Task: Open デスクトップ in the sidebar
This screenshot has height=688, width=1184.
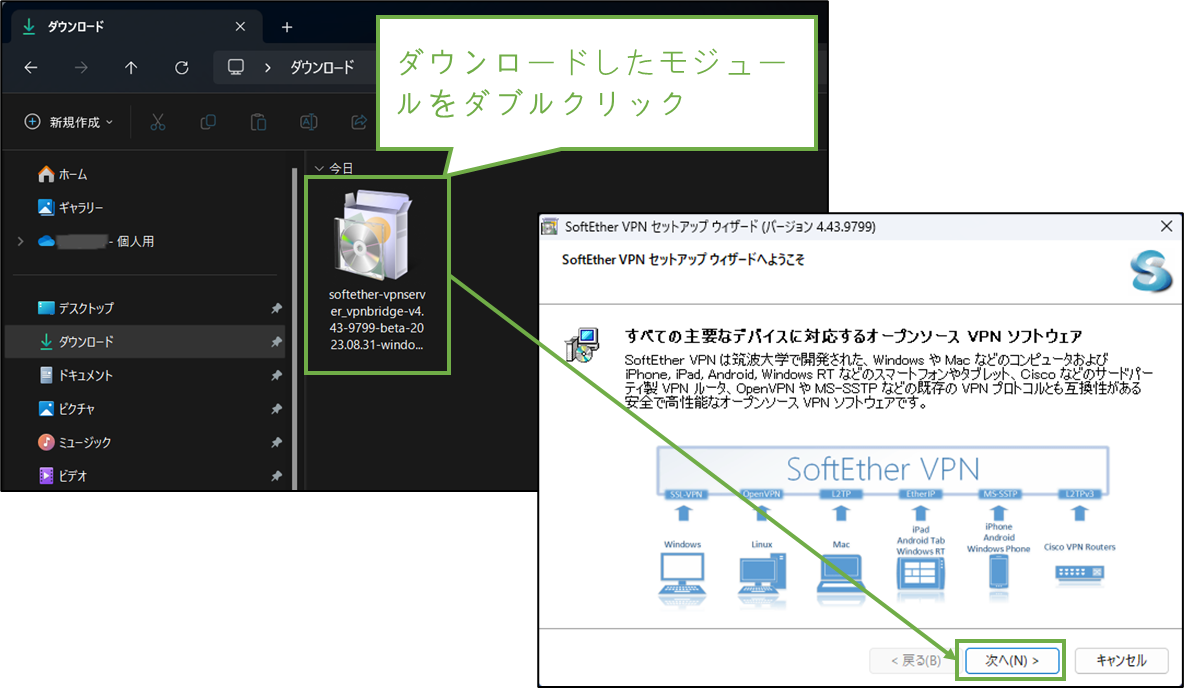Action: (x=76, y=308)
